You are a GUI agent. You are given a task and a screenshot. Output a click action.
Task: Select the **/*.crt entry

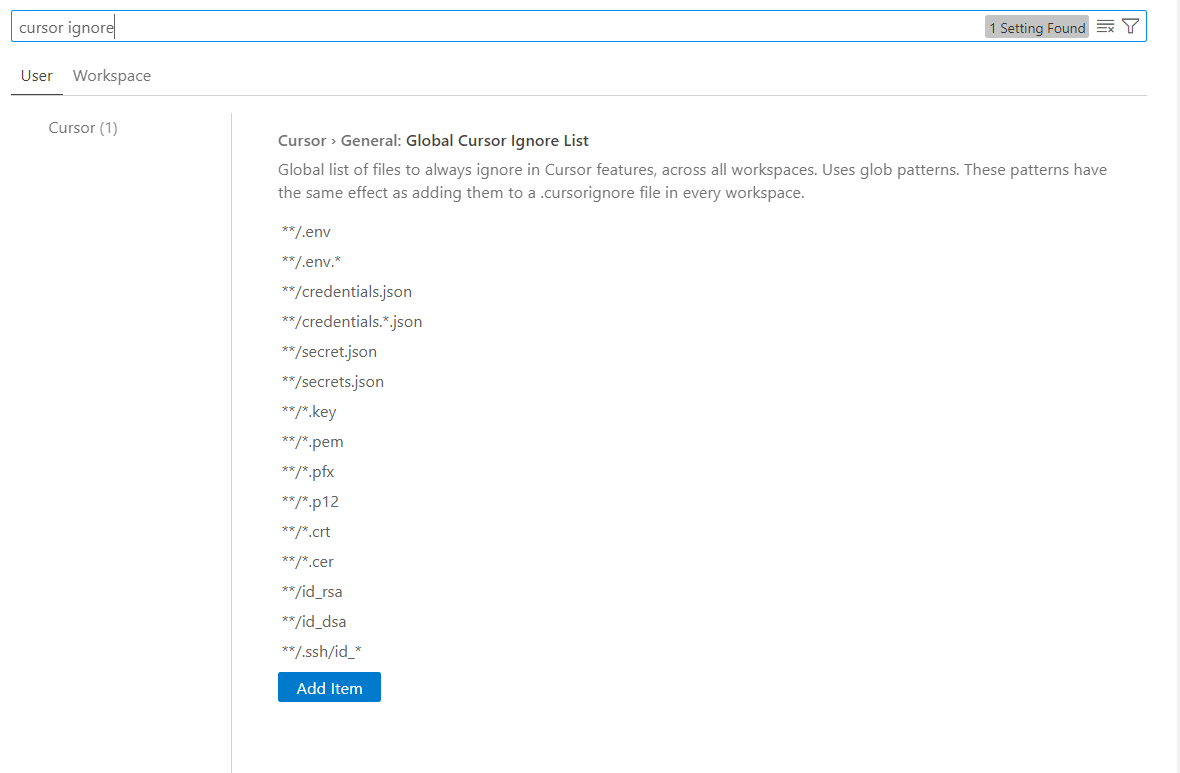coord(306,532)
